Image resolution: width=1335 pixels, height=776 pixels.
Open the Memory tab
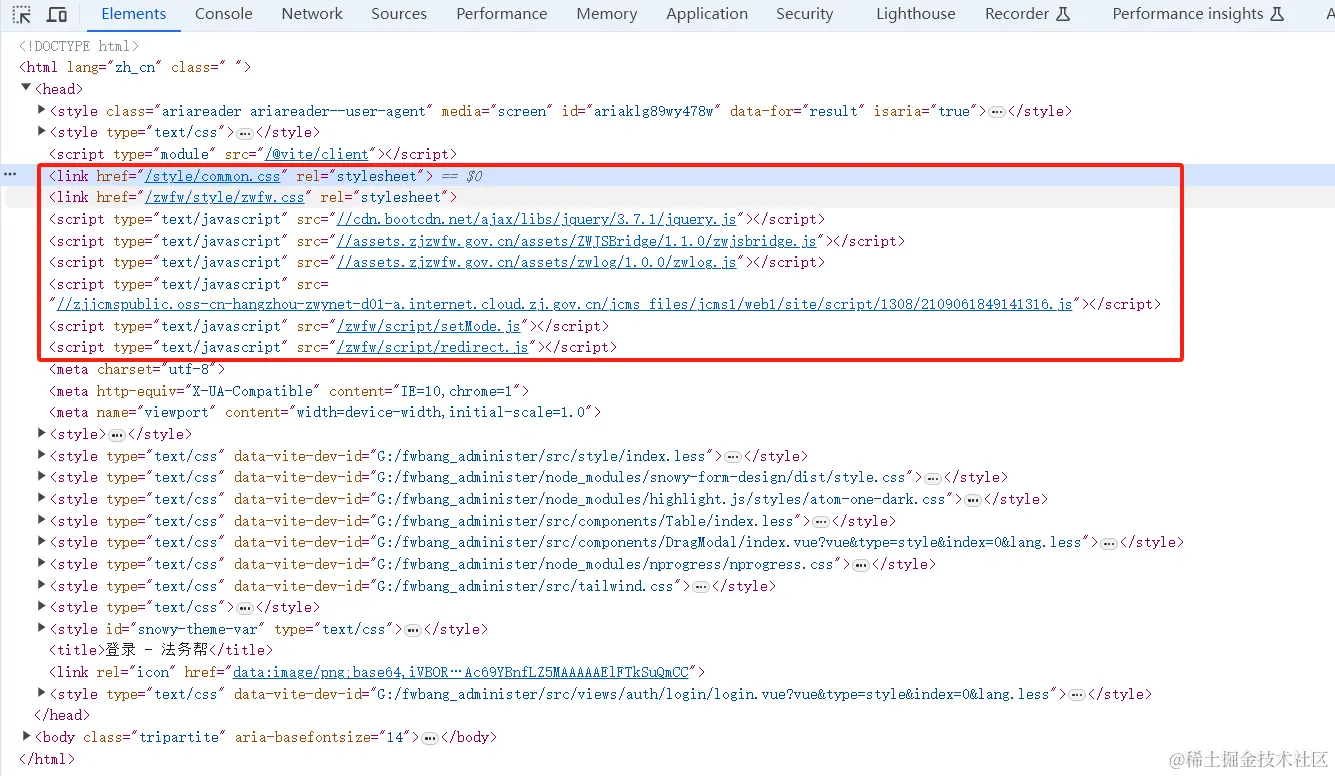point(607,14)
